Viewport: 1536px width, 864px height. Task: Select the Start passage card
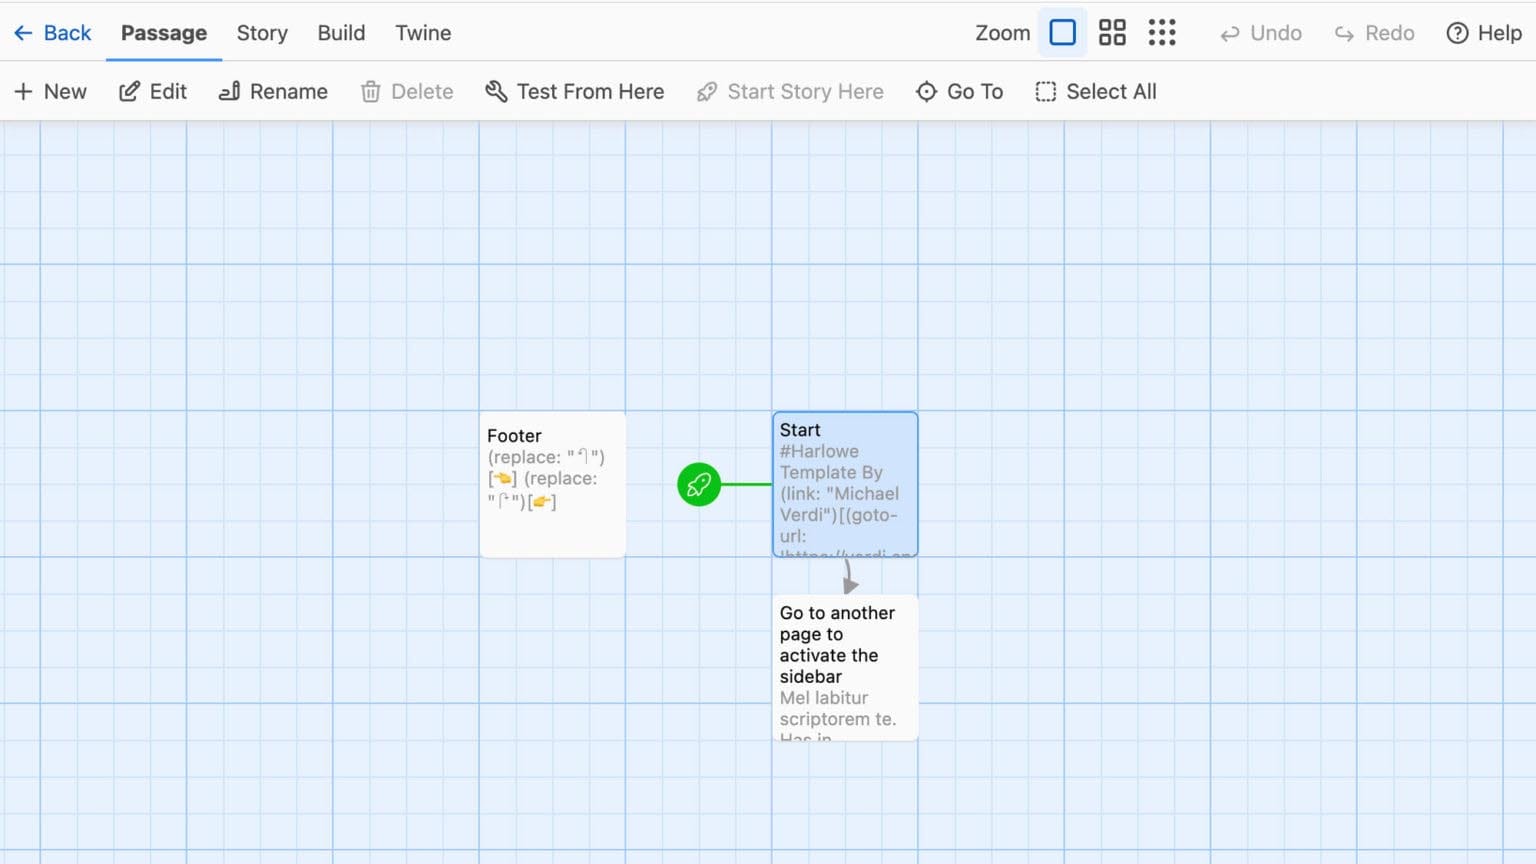coord(845,484)
